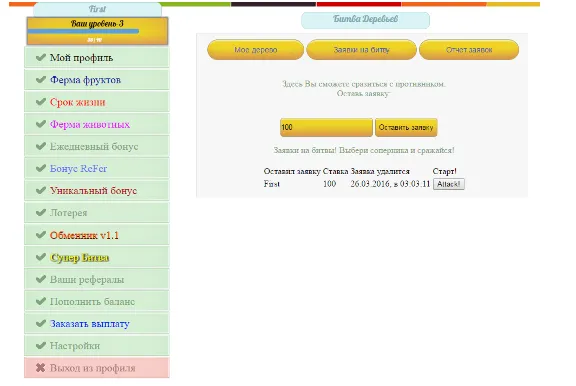Click the checkmark icon beside Уникальный бонус
Image resolution: width=576 pixels, height=386 pixels.
click(41, 190)
